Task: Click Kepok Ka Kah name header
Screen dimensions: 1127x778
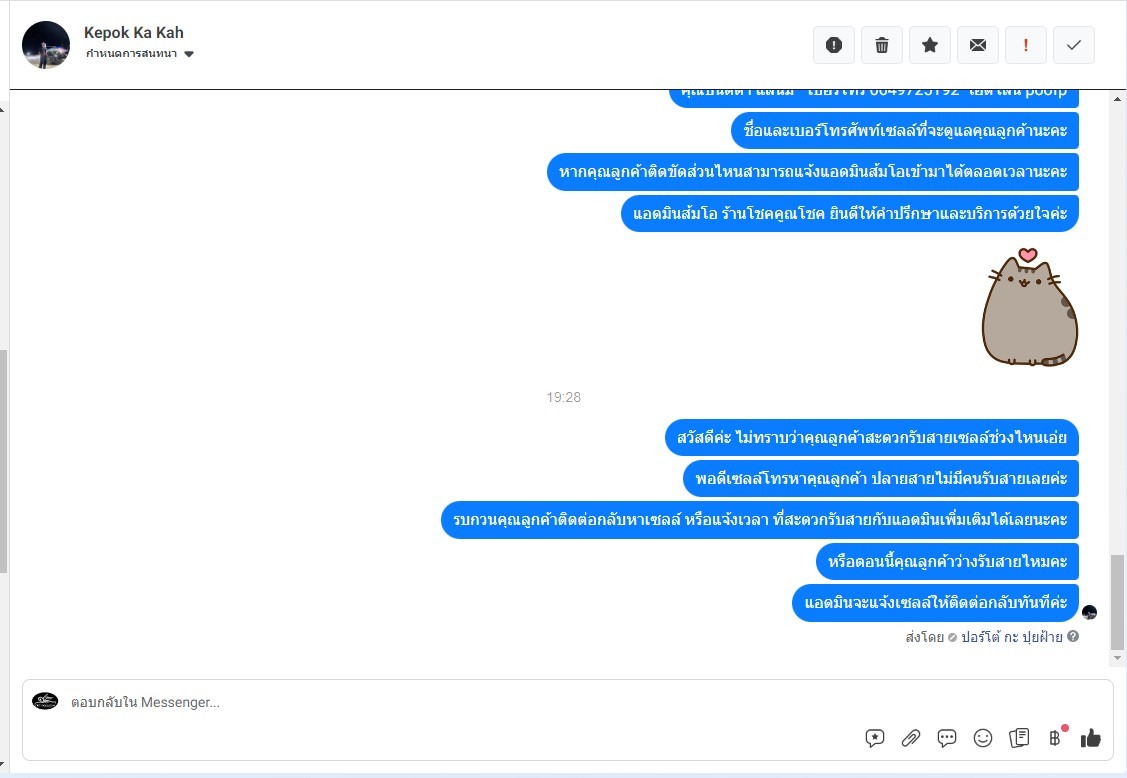Action: click(x=134, y=32)
